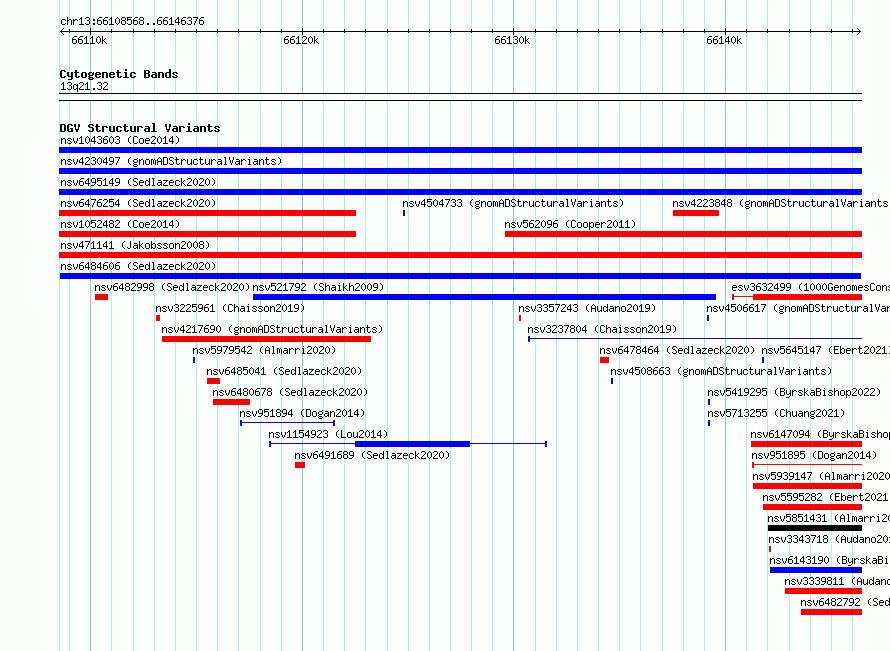
Task: Click the 66120k ruler tick label
Action: pyautogui.click(x=301, y=40)
